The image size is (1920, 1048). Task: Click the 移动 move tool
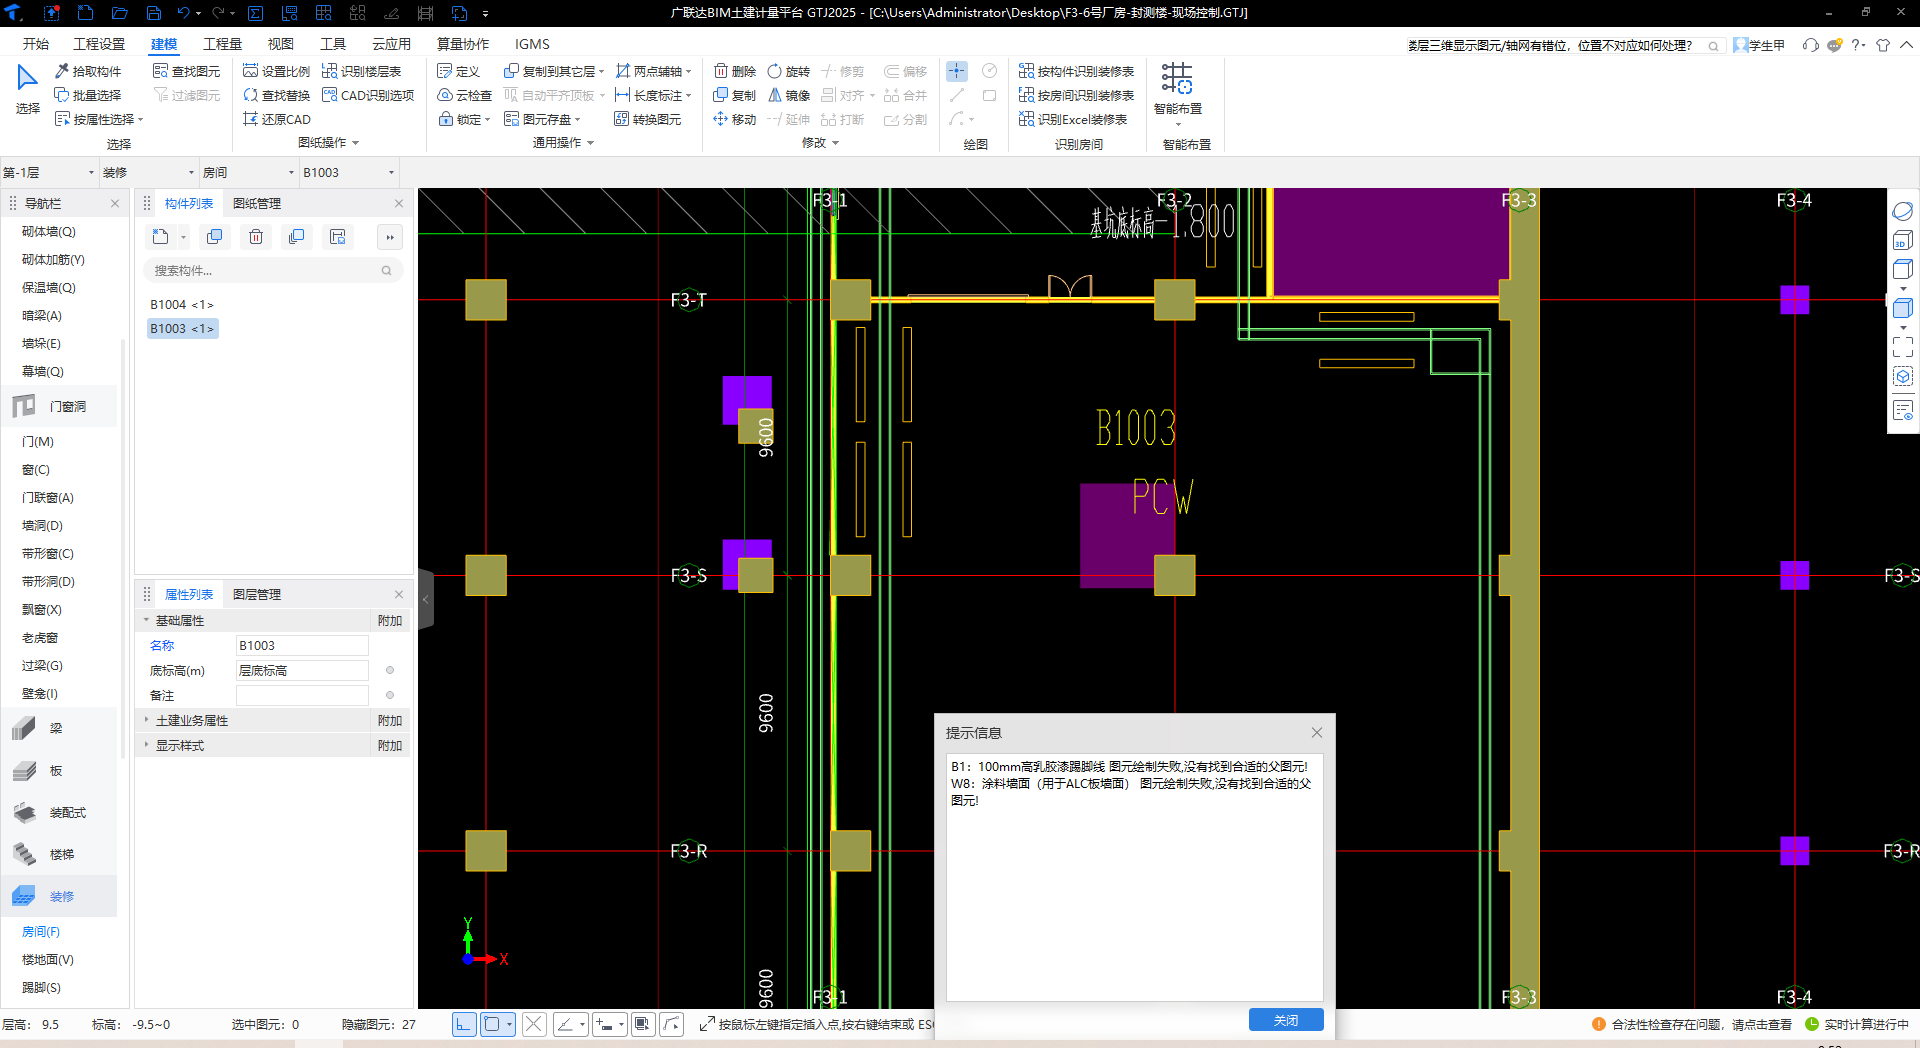(x=735, y=119)
